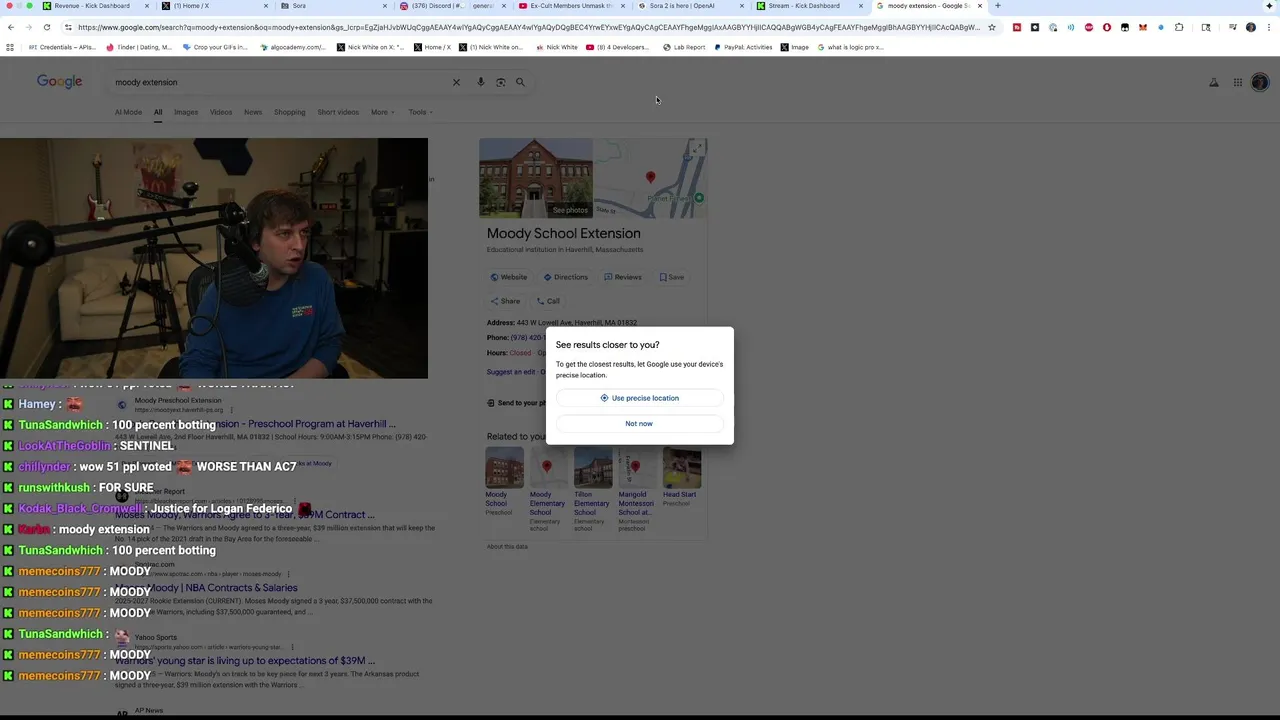Open a new tab with the plus button
This screenshot has width=1280, height=720.
coord(997,6)
